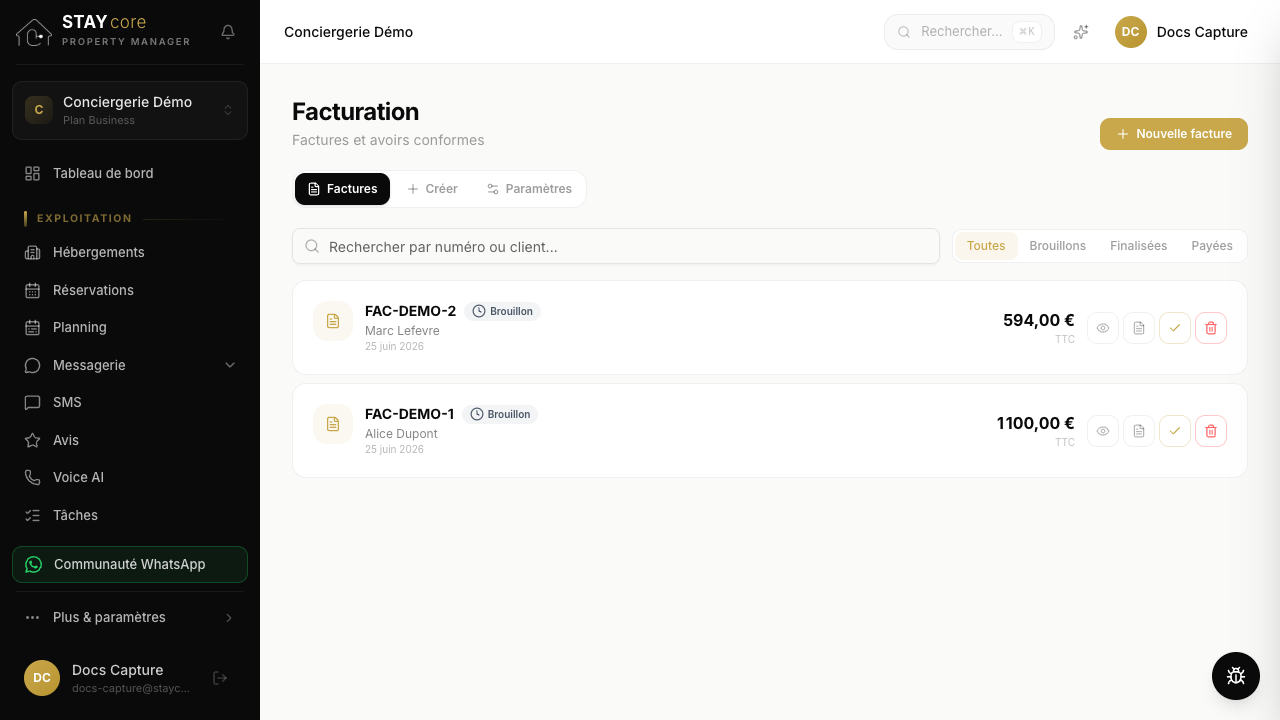Click the Conciergerie Démo header title
1280x720 pixels.
tap(348, 32)
